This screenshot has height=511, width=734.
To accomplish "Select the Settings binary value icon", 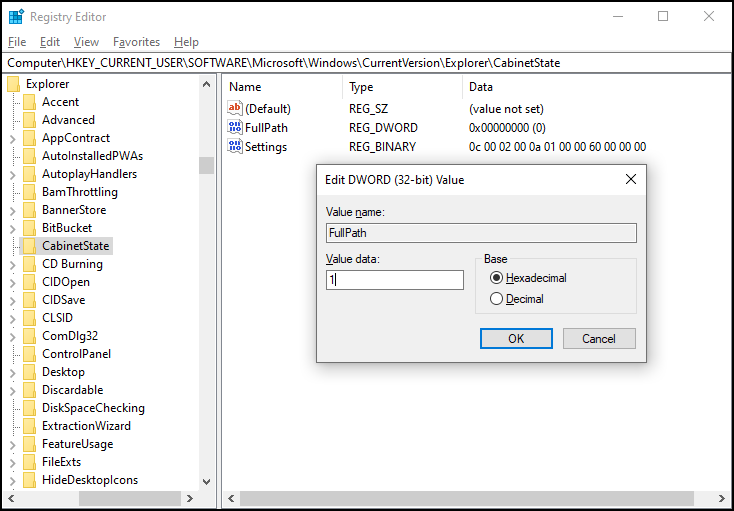I will click(x=235, y=146).
